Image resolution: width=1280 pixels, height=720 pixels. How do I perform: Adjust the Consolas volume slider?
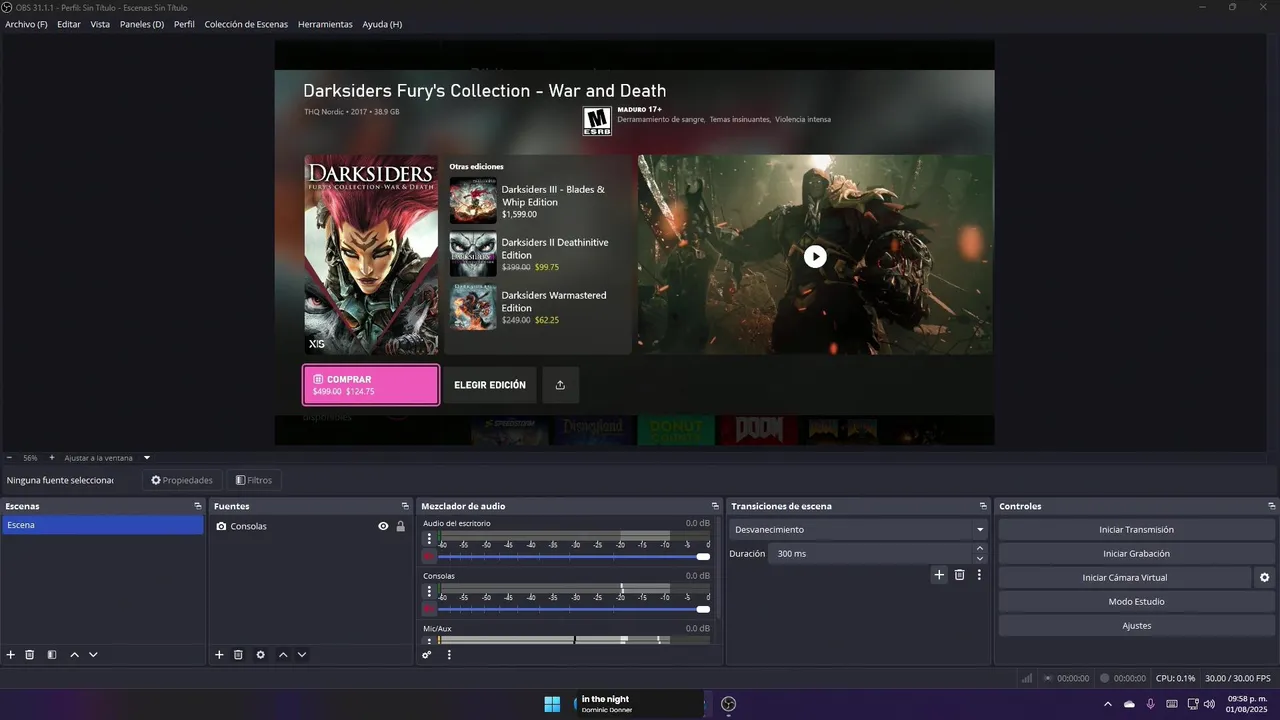pos(574,609)
